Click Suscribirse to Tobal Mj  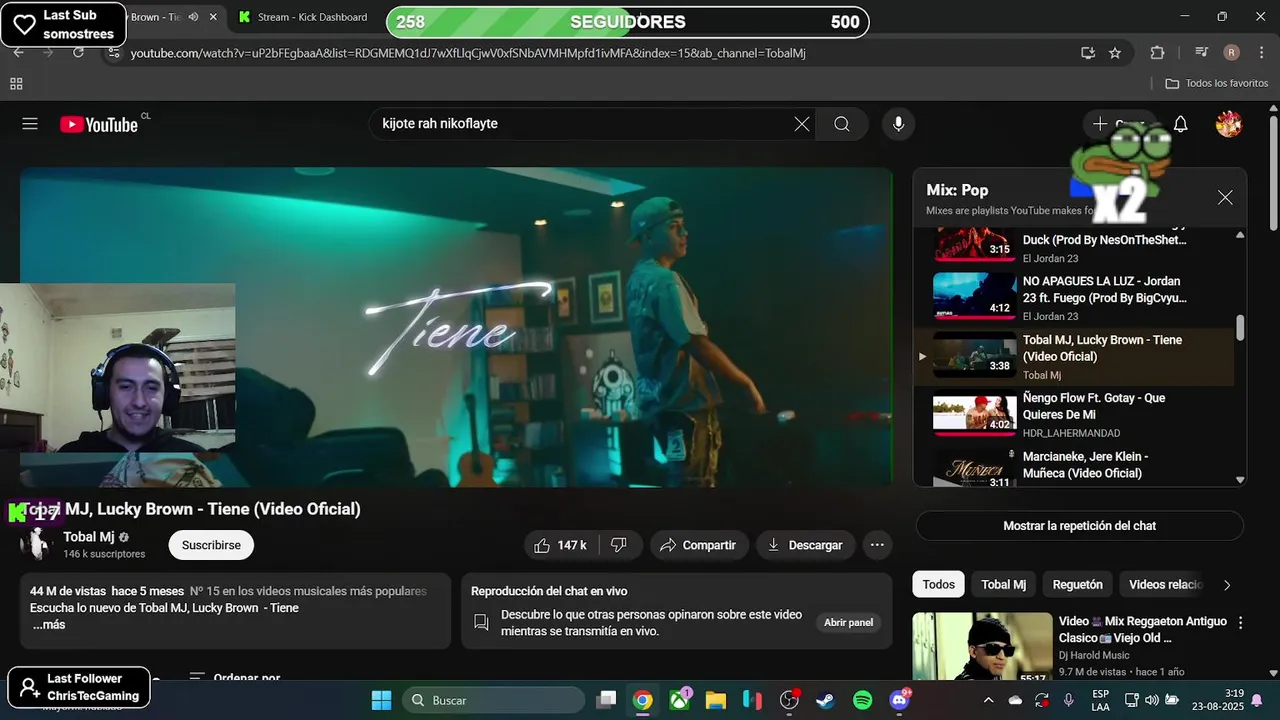tap(211, 545)
